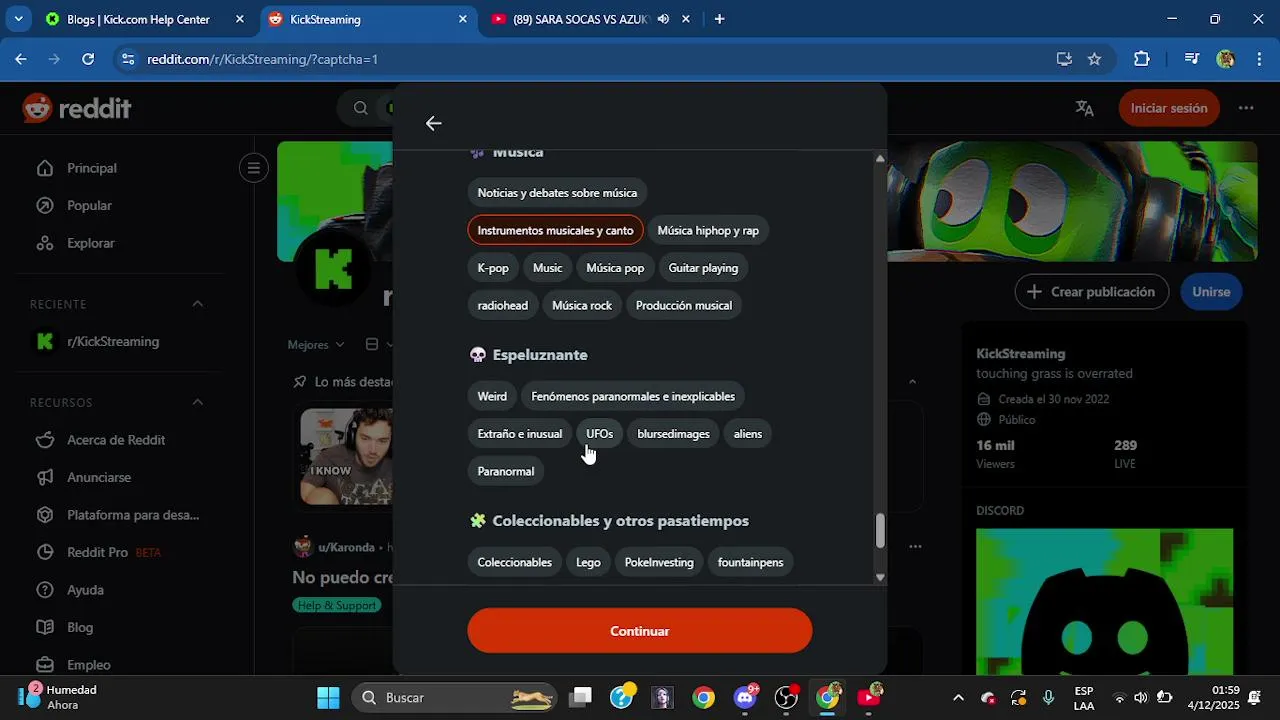Open Acerca de Reddit

point(116,440)
